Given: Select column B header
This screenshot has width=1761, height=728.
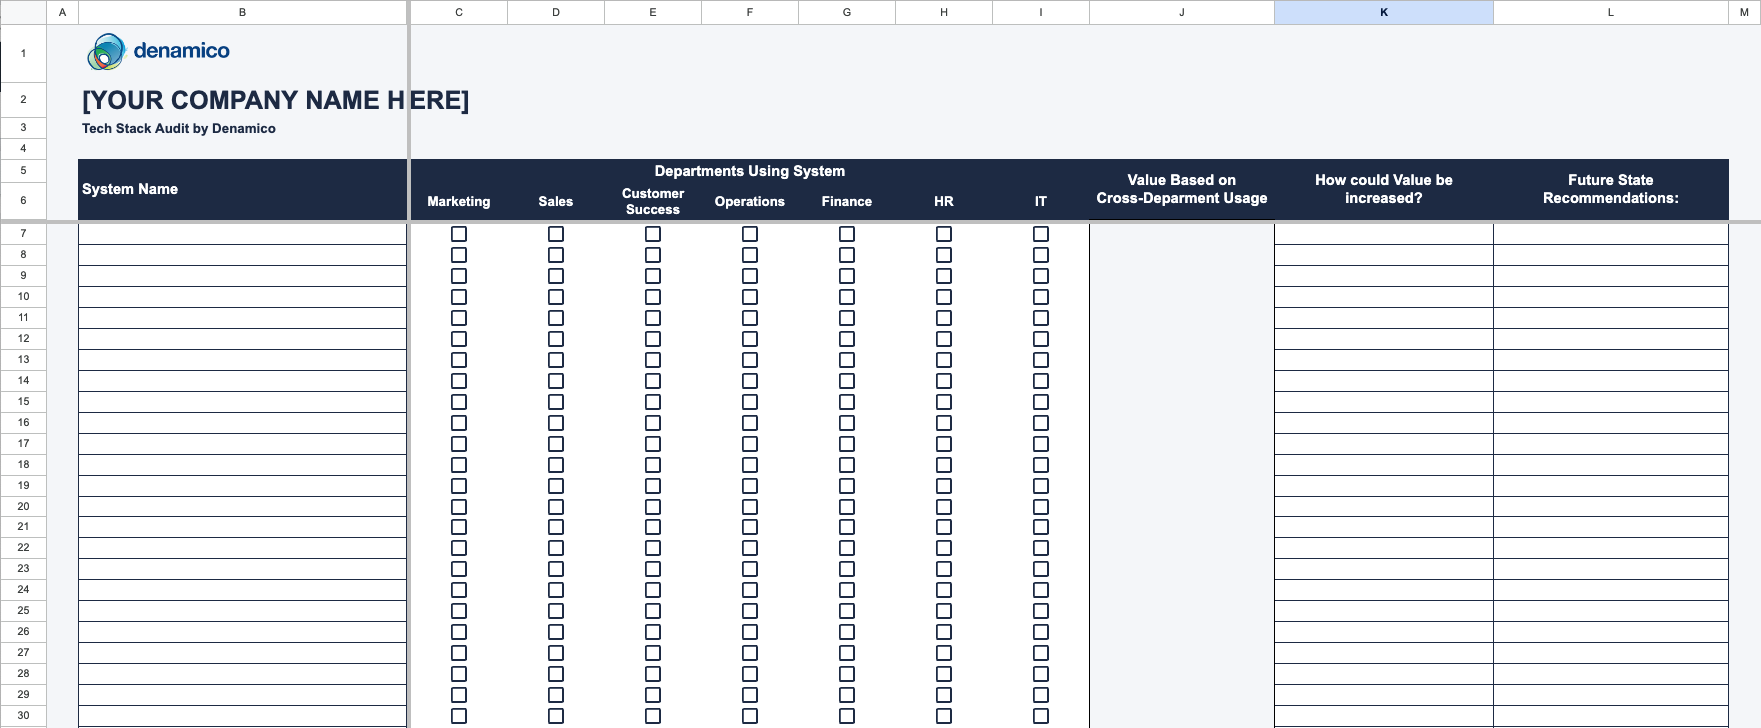Looking at the screenshot, I should [242, 12].
